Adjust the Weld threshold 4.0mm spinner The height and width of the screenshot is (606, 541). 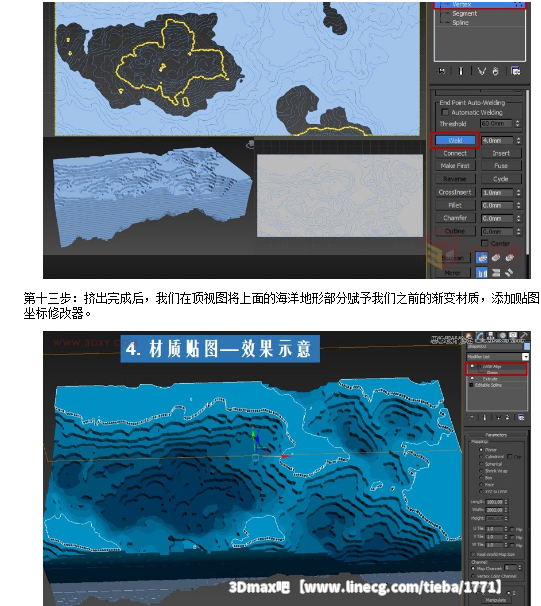(518, 140)
